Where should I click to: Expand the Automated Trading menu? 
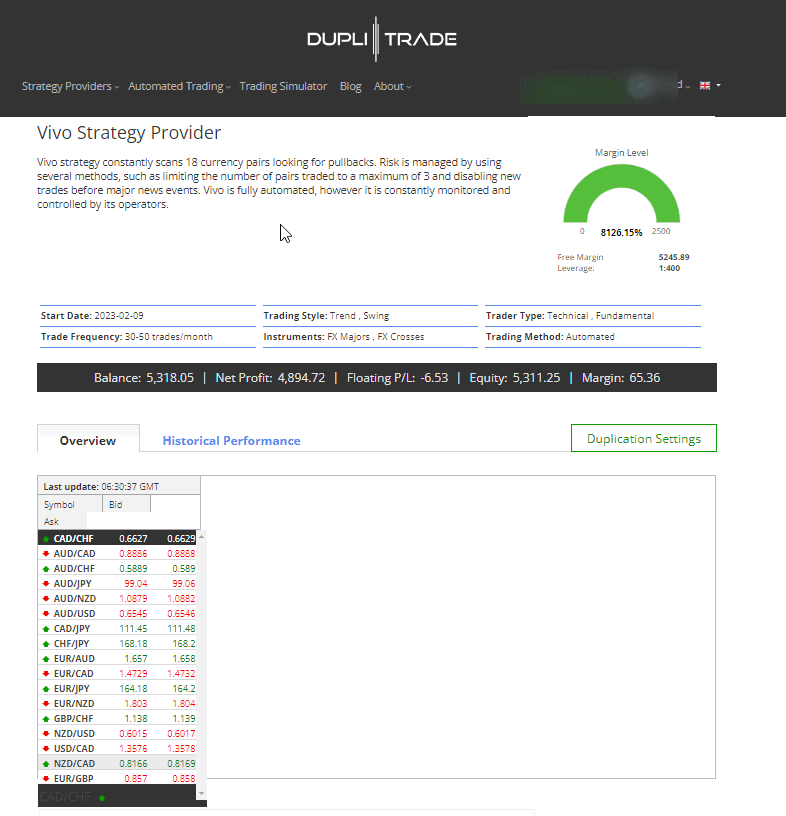coord(179,87)
